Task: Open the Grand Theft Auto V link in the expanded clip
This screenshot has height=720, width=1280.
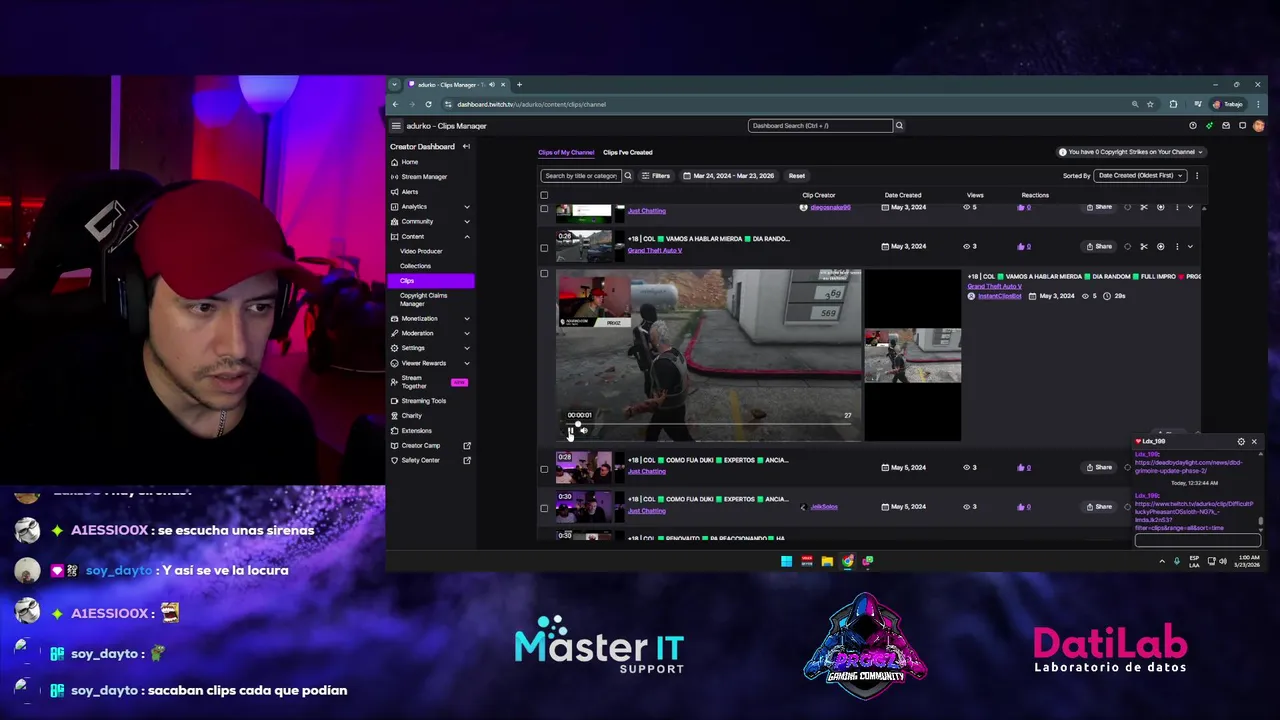Action: (x=994, y=287)
